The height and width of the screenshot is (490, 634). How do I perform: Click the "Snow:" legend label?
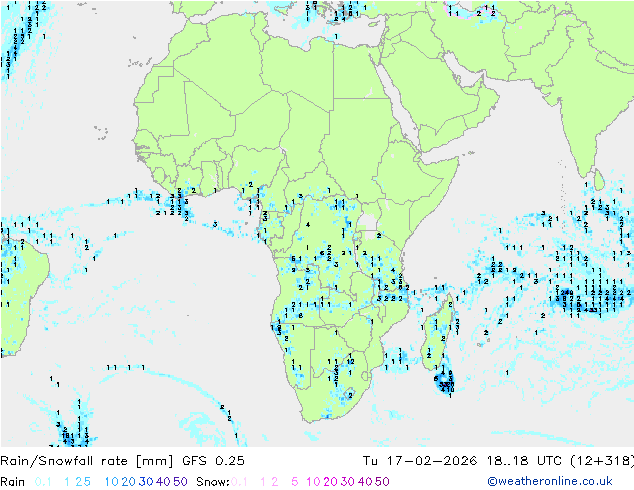[213, 482]
